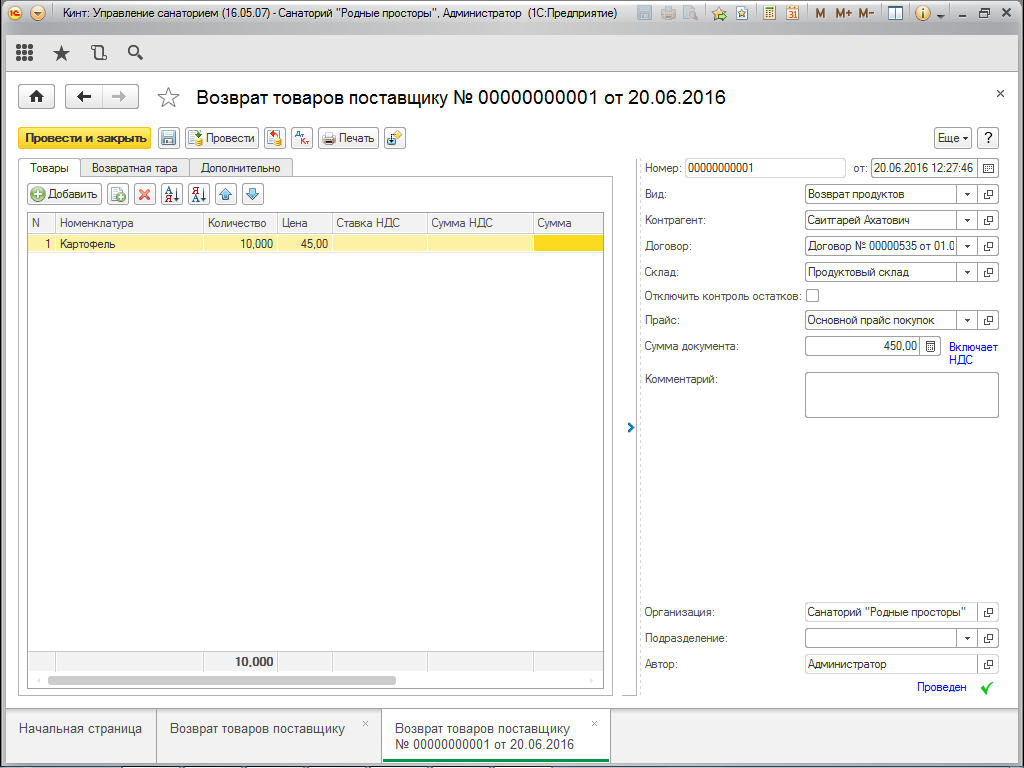Viewport: 1024px width, 768px height.
Task: Open the Еще menu
Action: [953, 138]
